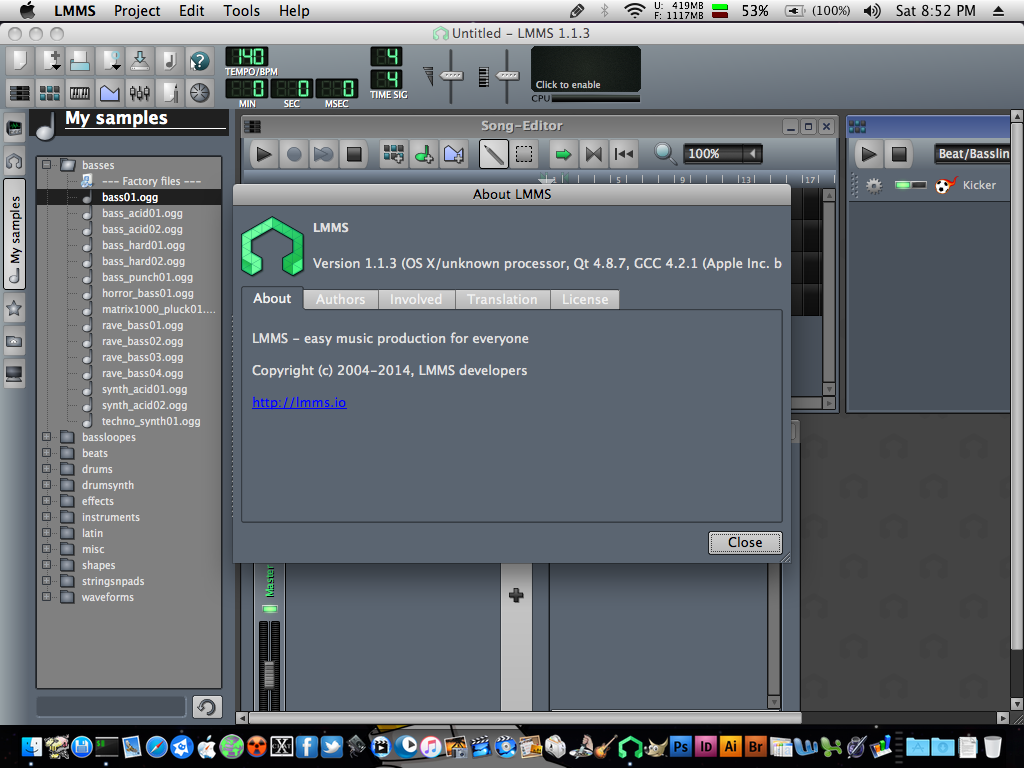Image resolution: width=1024 pixels, height=768 pixels.
Task: Adjust the Master channel fader
Action: click(269, 675)
